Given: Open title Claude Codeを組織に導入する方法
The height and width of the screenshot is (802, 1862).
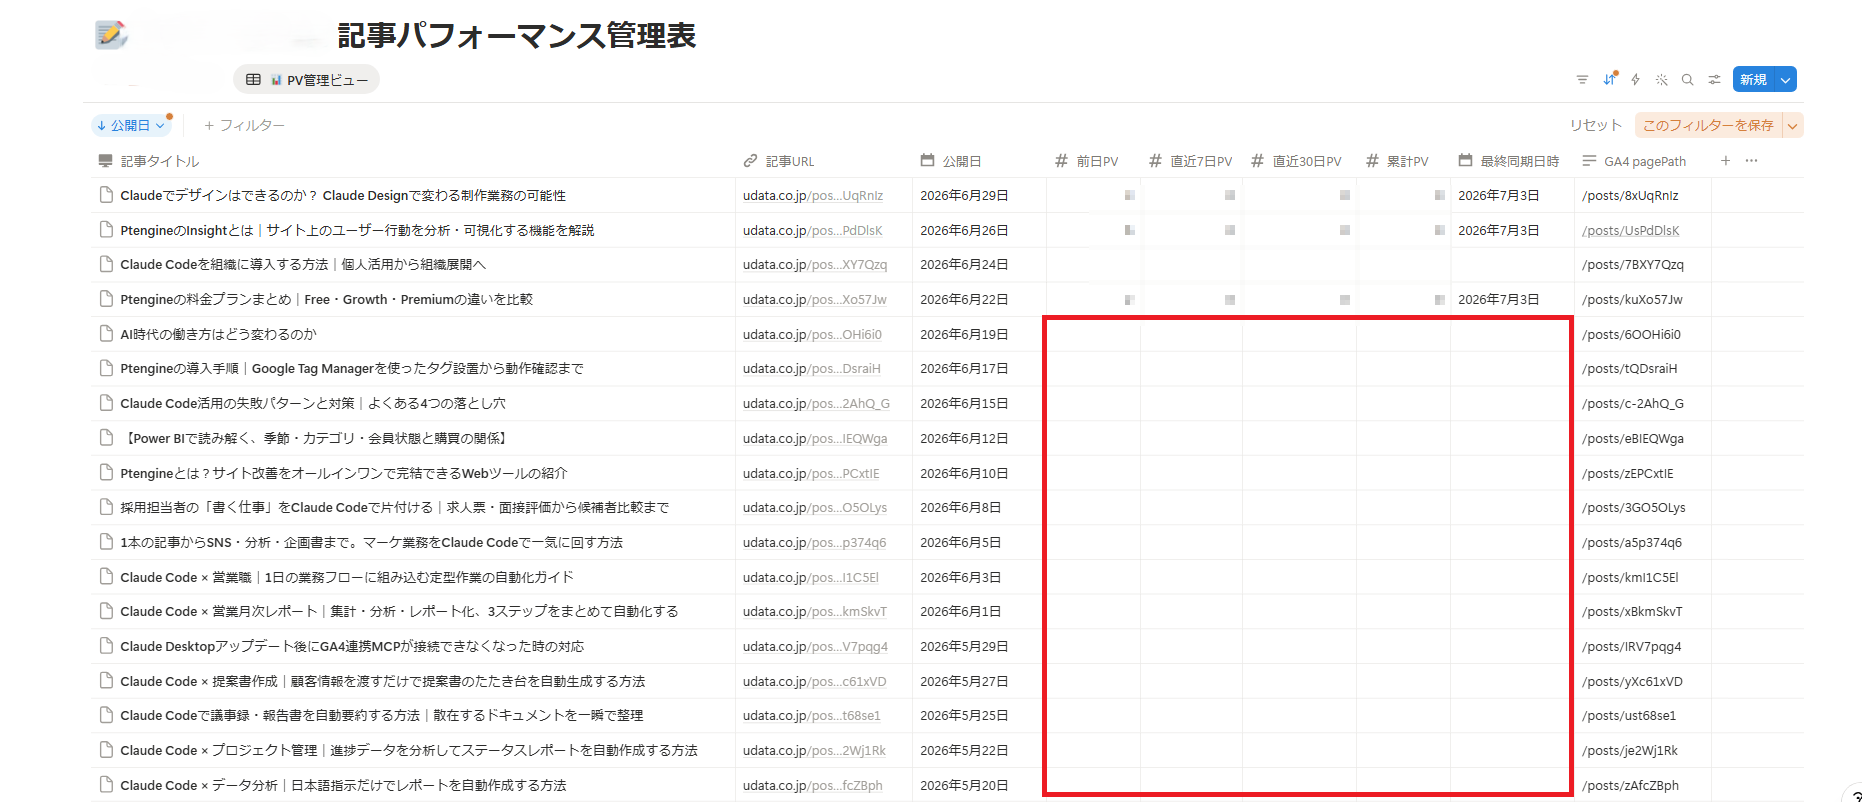Looking at the screenshot, I should [303, 264].
